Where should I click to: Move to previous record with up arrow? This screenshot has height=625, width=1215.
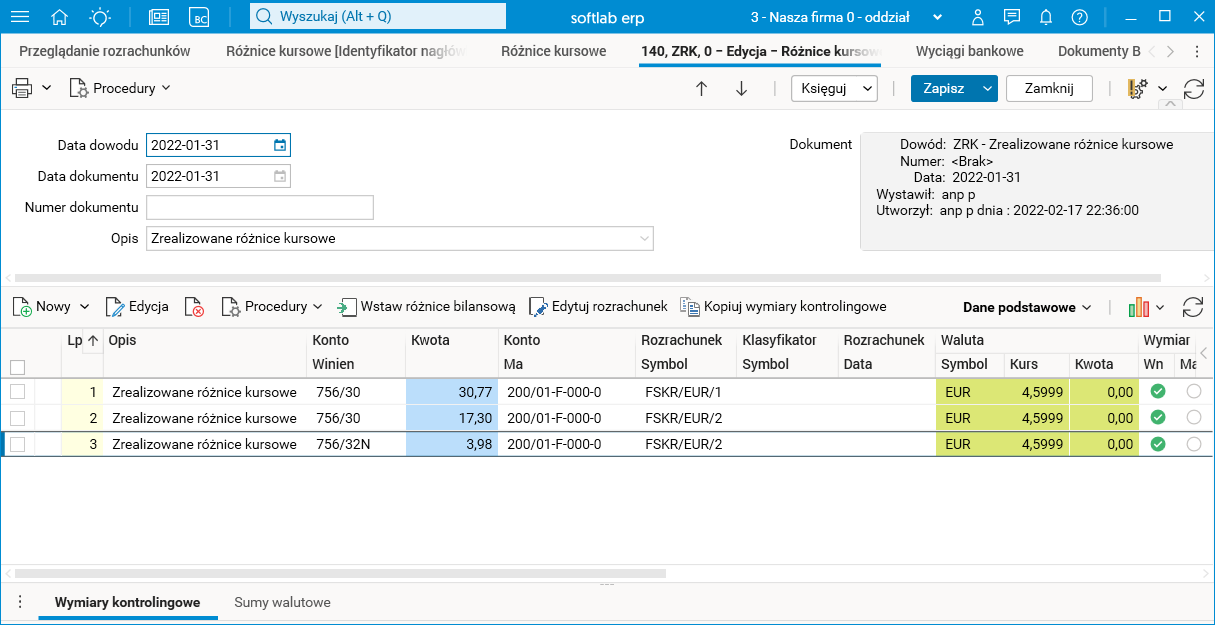(x=701, y=88)
